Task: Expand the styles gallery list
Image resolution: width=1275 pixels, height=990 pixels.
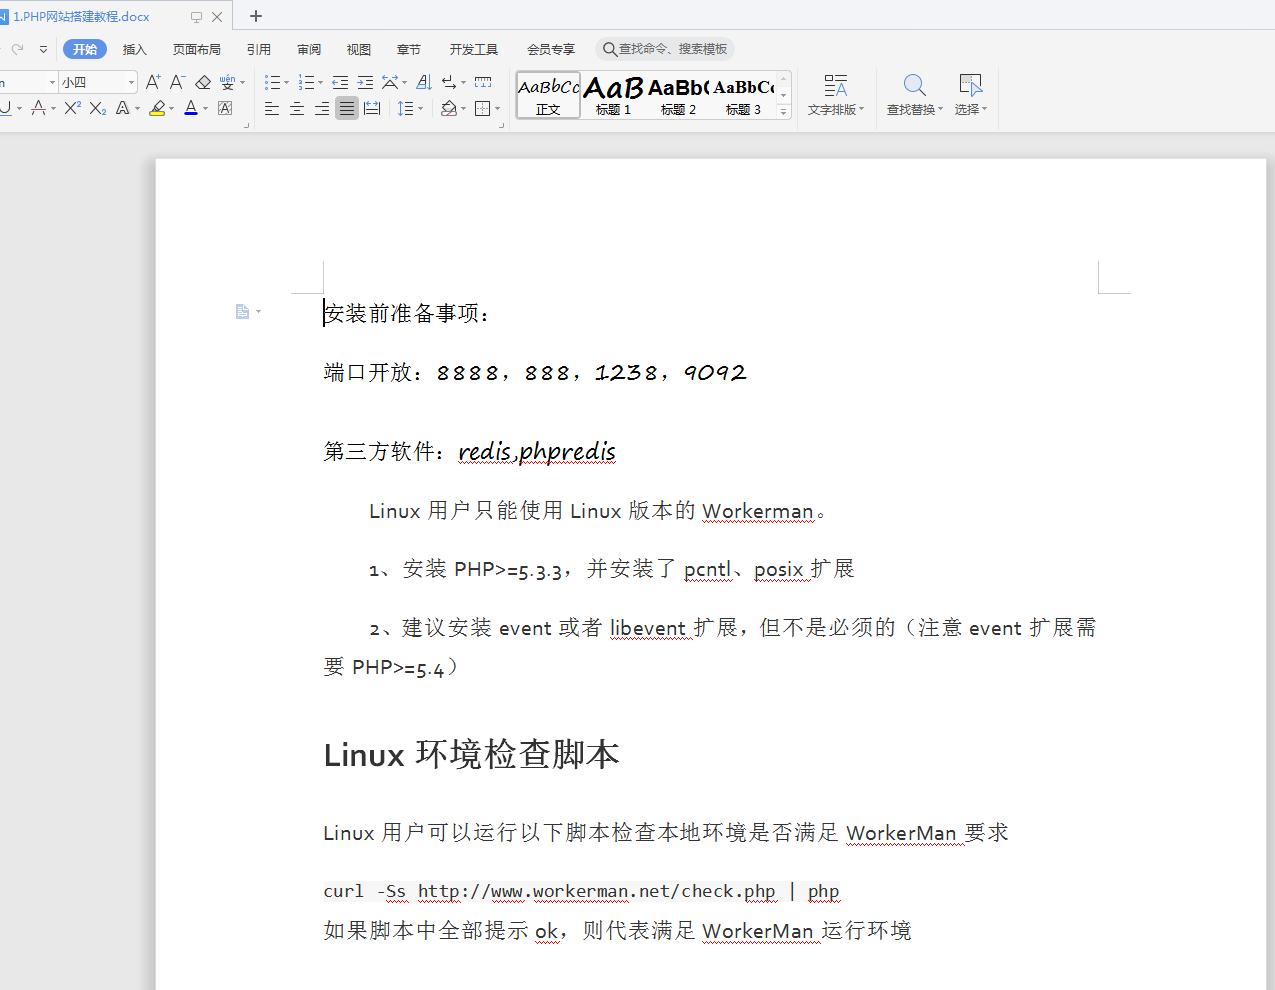Action: tap(784, 112)
